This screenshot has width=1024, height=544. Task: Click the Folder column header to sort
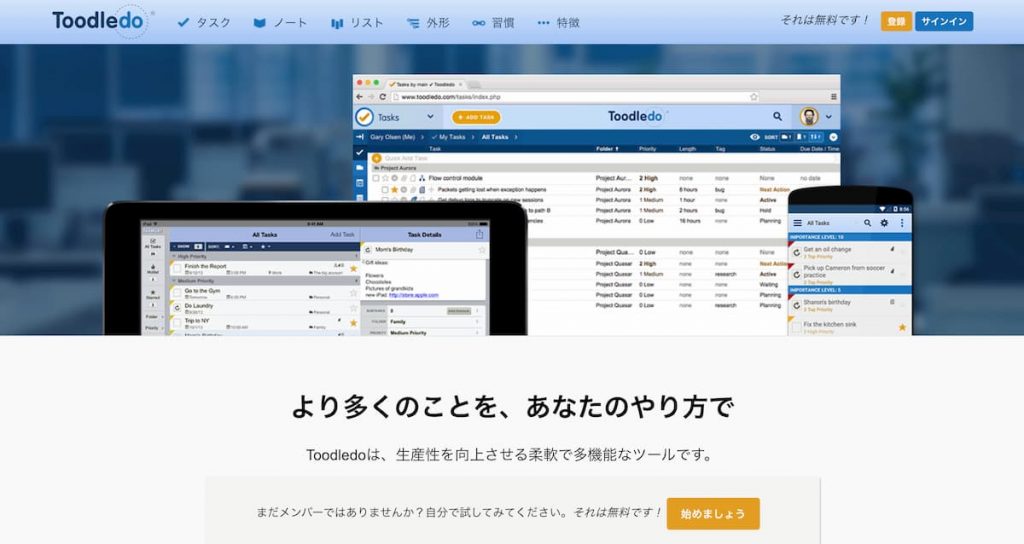point(607,149)
